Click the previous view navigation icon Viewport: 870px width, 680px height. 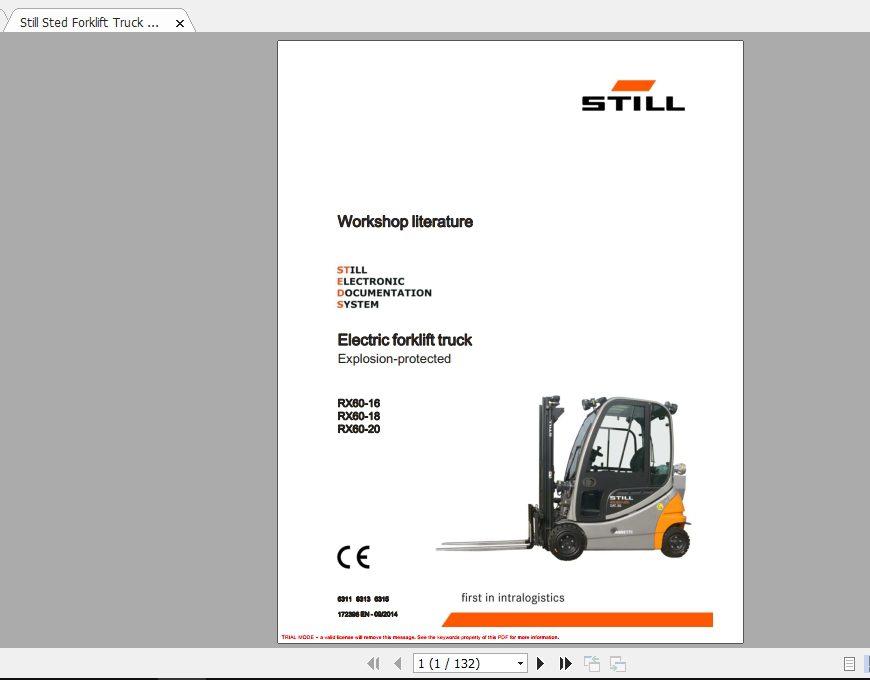[591, 663]
